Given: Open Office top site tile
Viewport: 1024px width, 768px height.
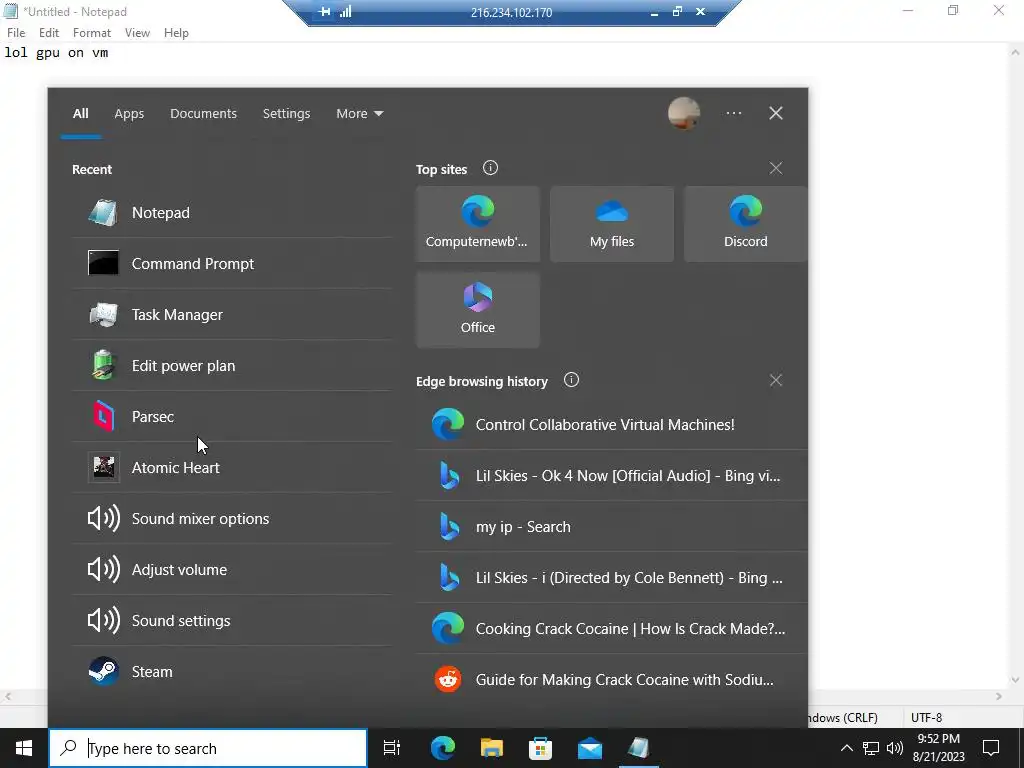Looking at the screenshot, I should [x=478, y=310].
